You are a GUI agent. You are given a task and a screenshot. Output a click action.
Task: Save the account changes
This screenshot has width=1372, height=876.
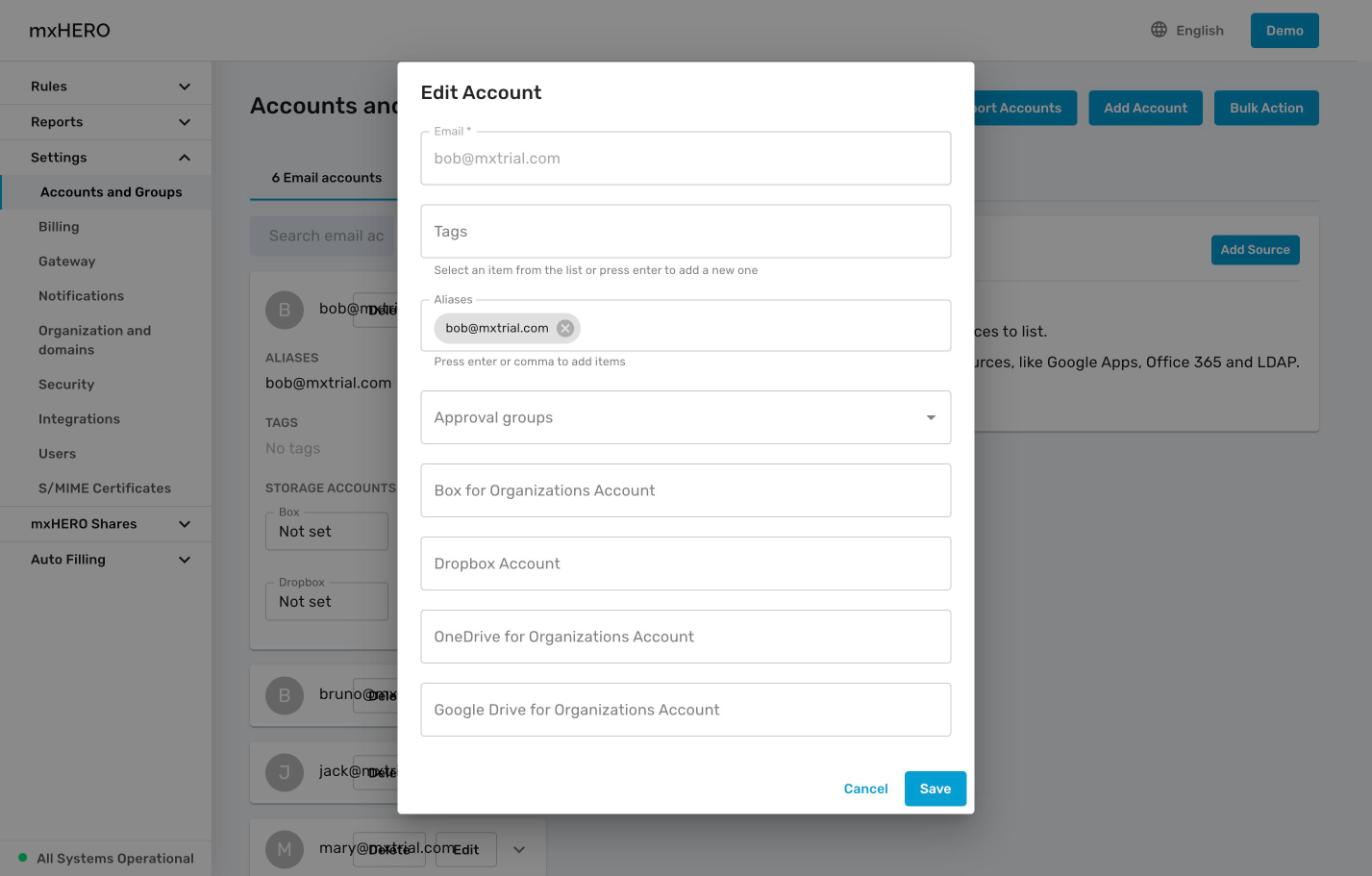coord(935,789)
